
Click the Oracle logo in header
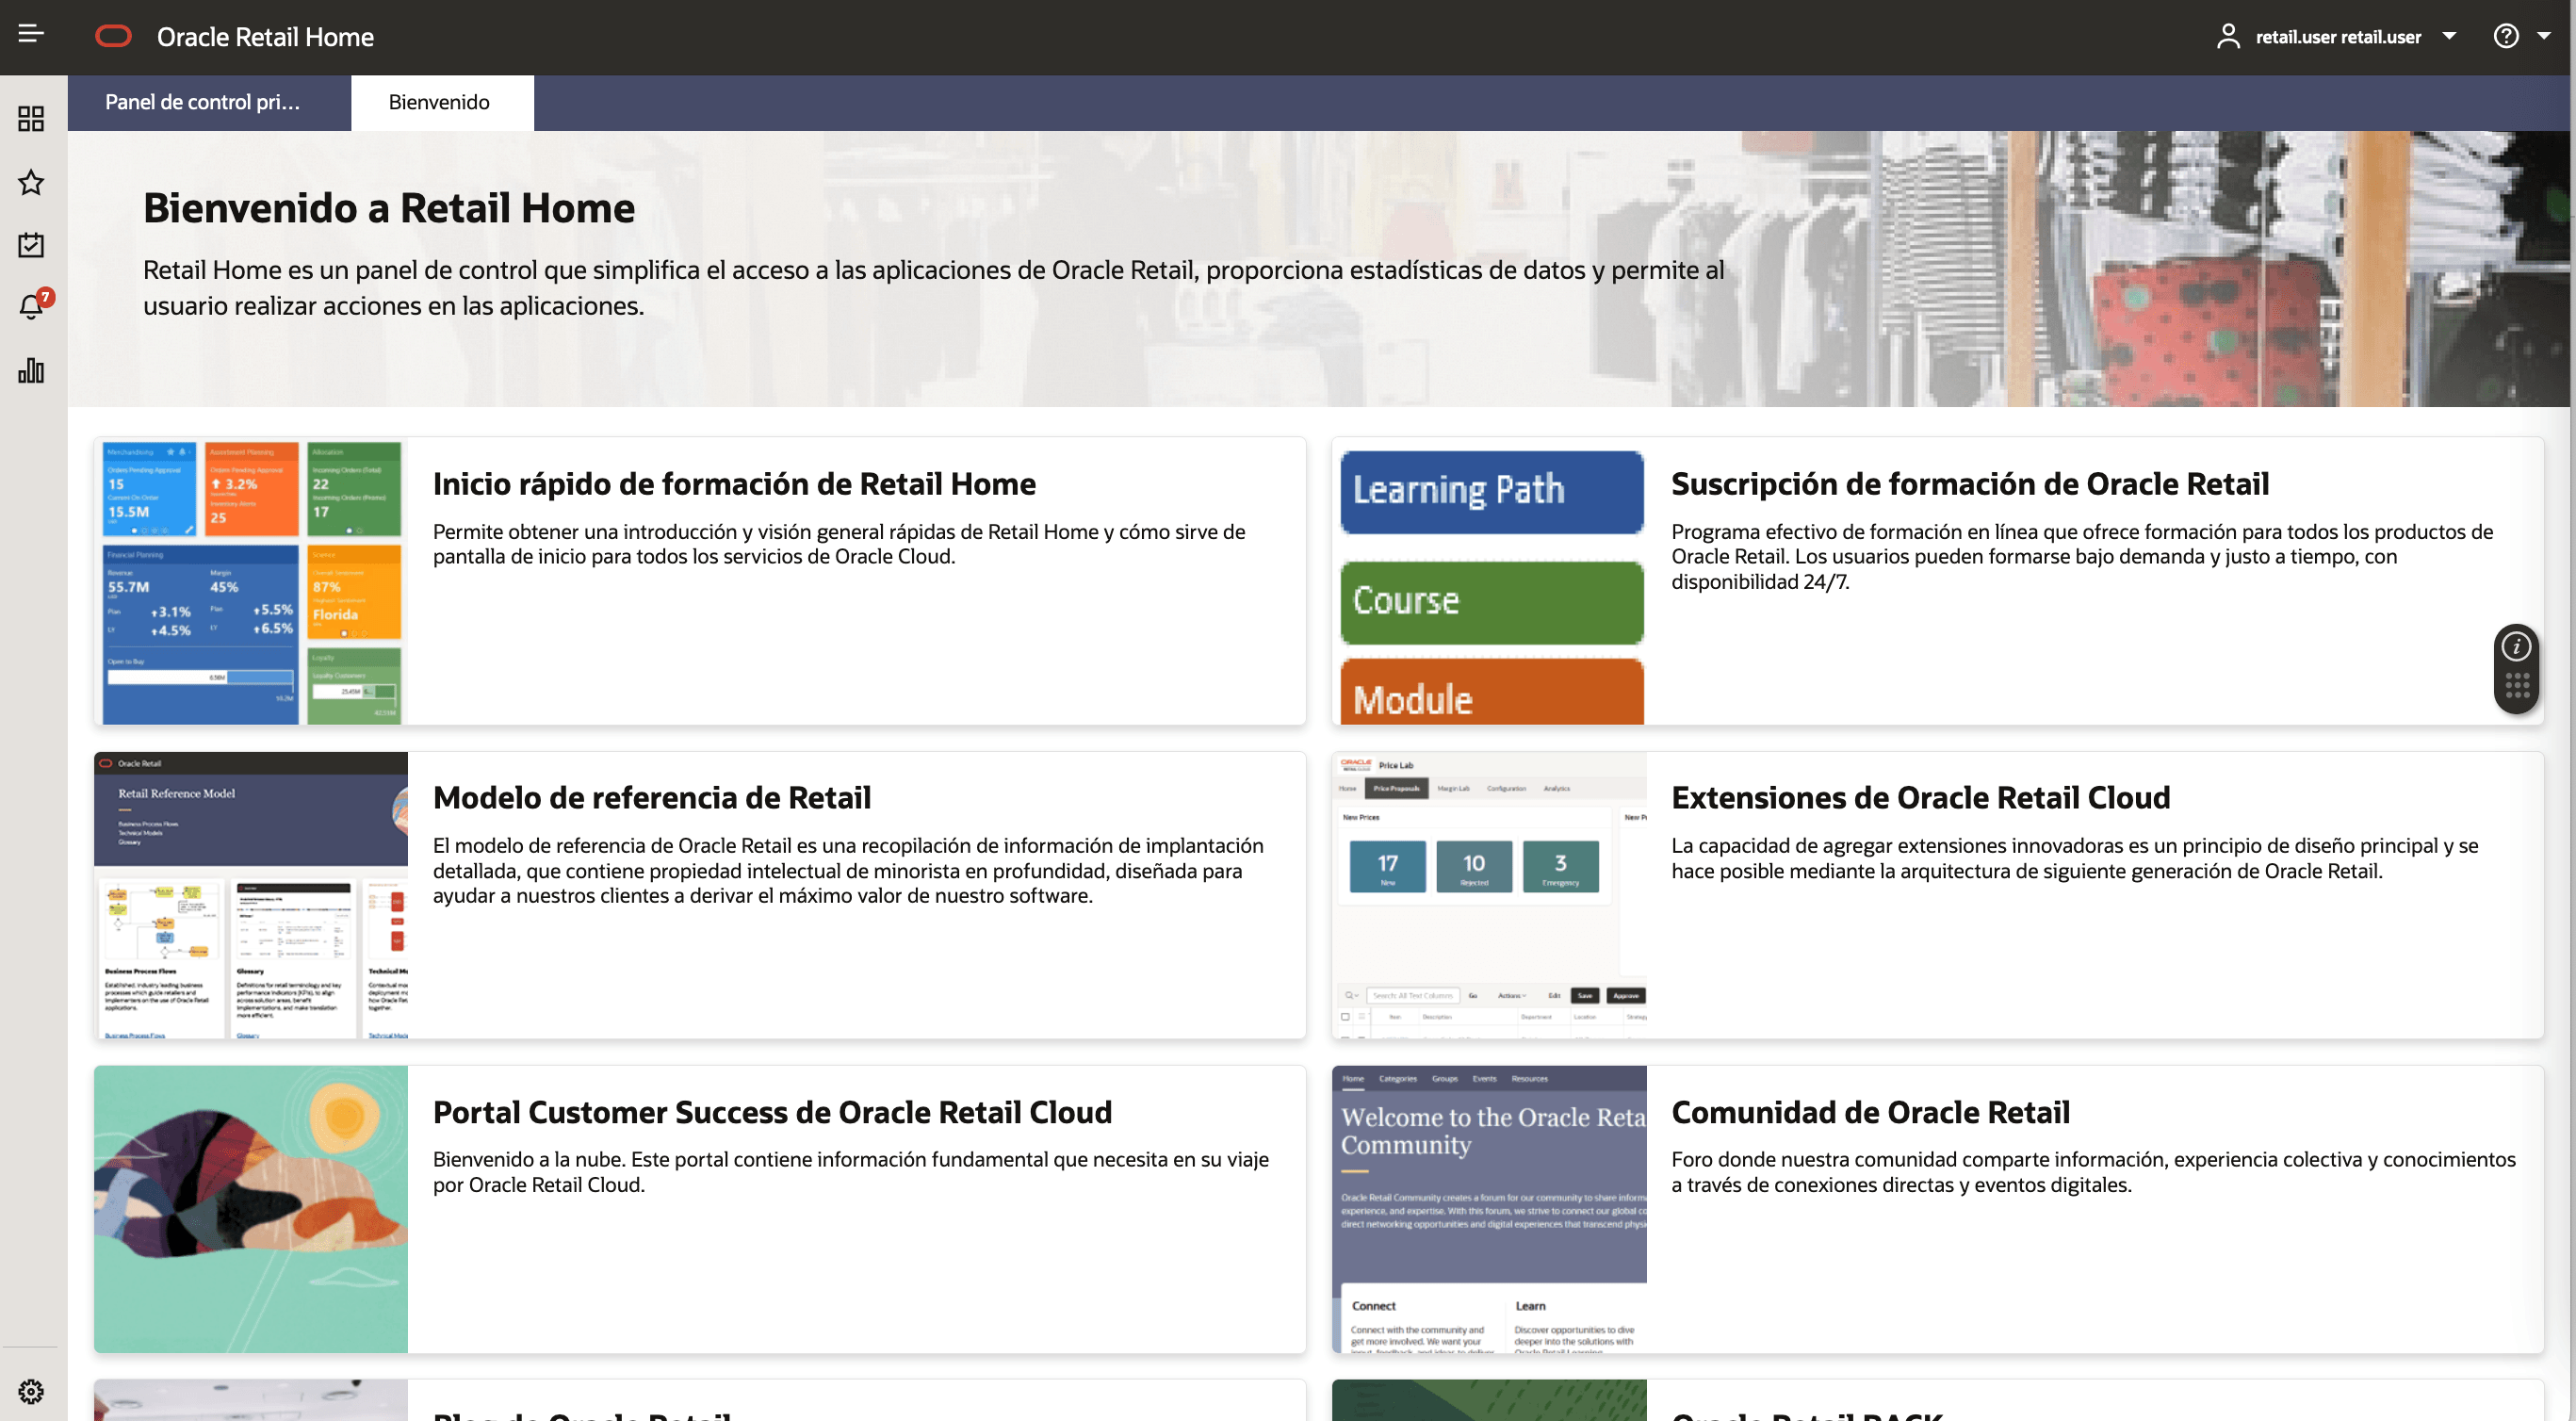click(x=113, y=37)
